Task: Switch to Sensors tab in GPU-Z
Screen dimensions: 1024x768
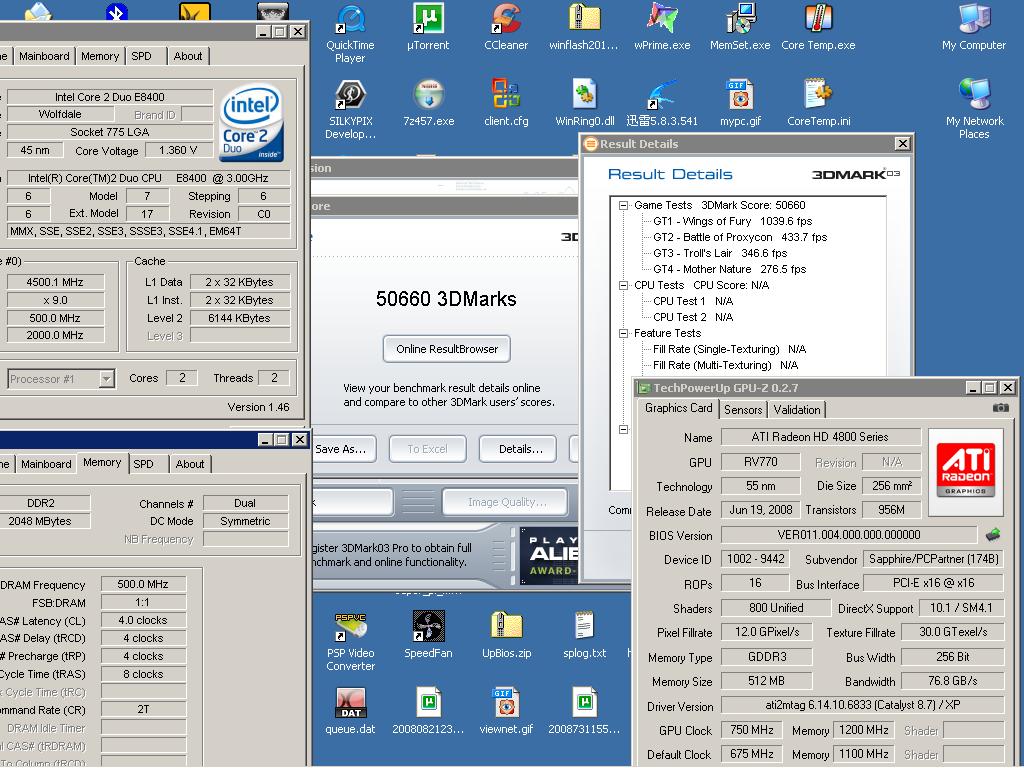Action: [x=743, y=409]
